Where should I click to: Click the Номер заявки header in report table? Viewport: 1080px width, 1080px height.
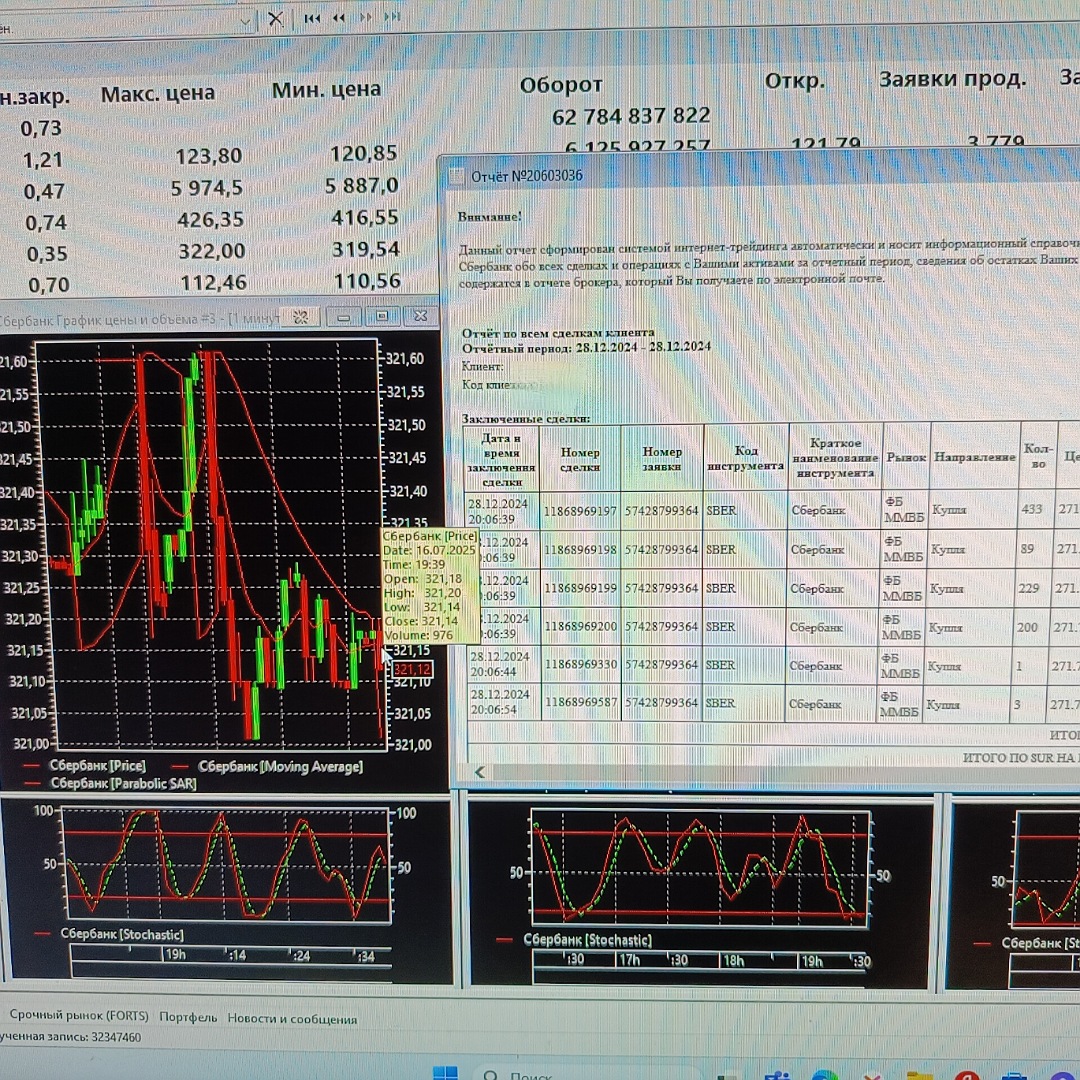(x=662, y=459)
